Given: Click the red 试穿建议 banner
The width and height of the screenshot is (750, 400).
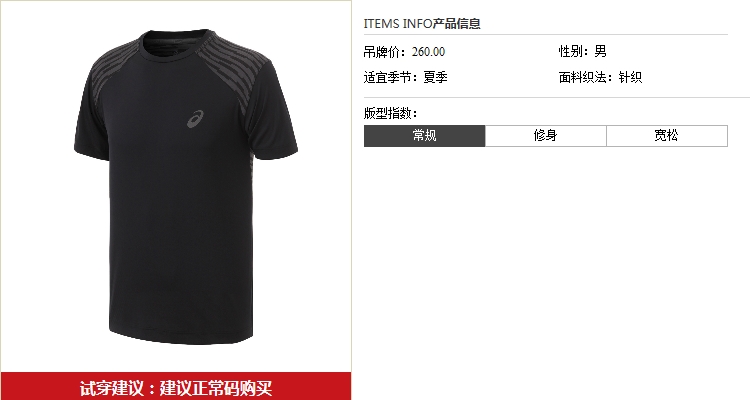Looking at the screenshot, I should [x=176, y=387].
